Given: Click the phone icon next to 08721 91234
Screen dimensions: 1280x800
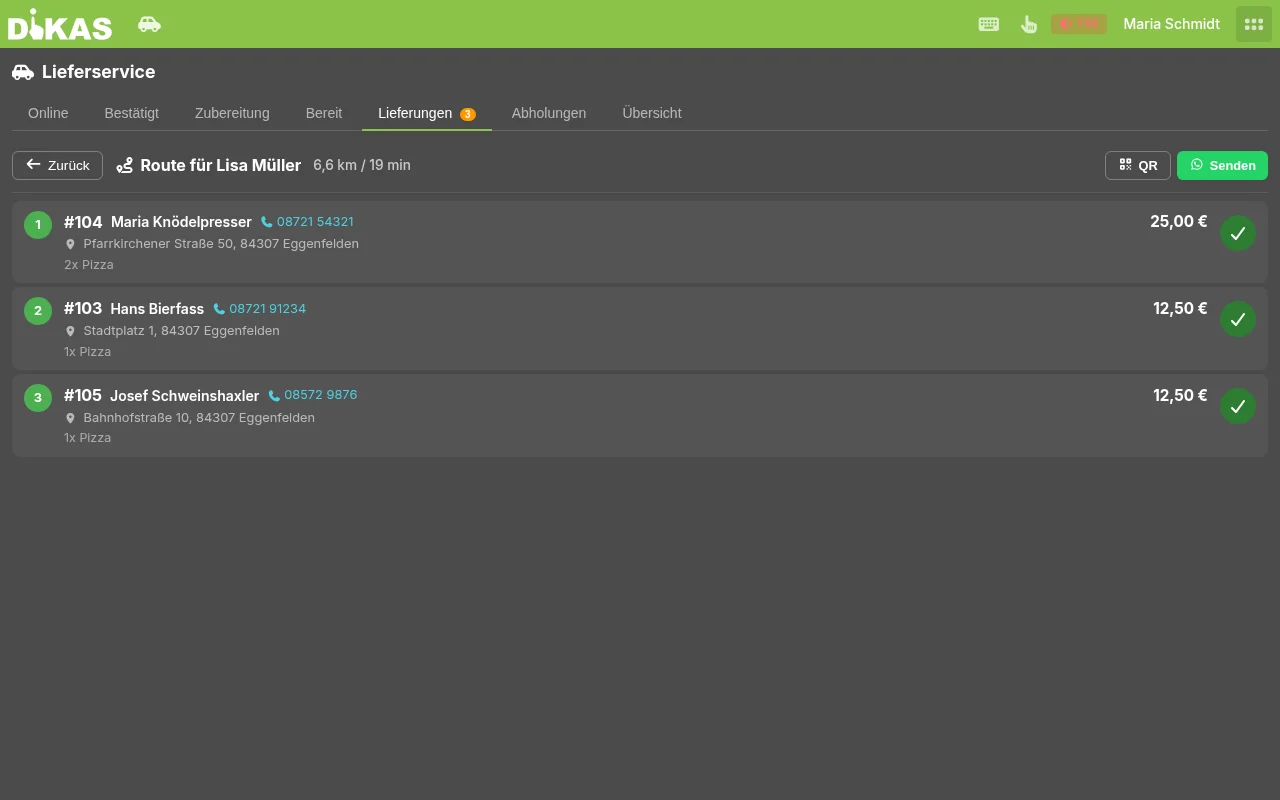Looking at the screenshot, I should 219,309.
